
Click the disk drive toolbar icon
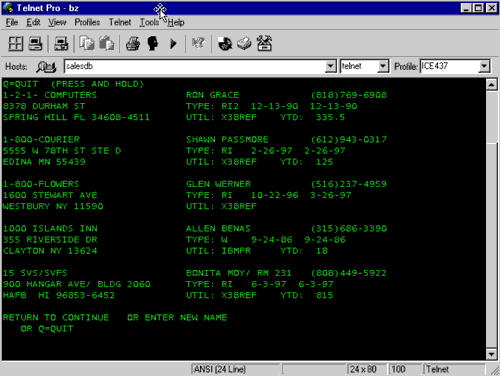coord(244,44)
